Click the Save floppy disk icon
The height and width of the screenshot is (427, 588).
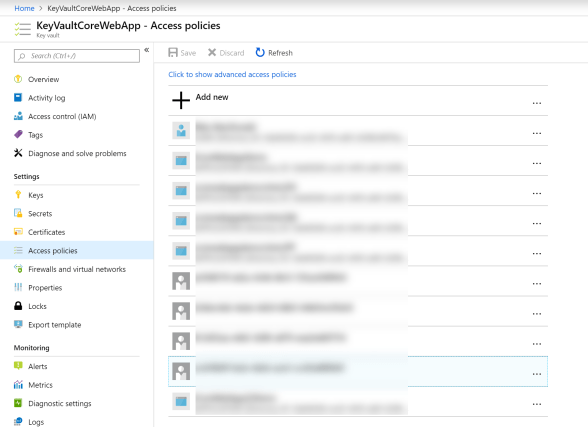(x=173, y=52)
